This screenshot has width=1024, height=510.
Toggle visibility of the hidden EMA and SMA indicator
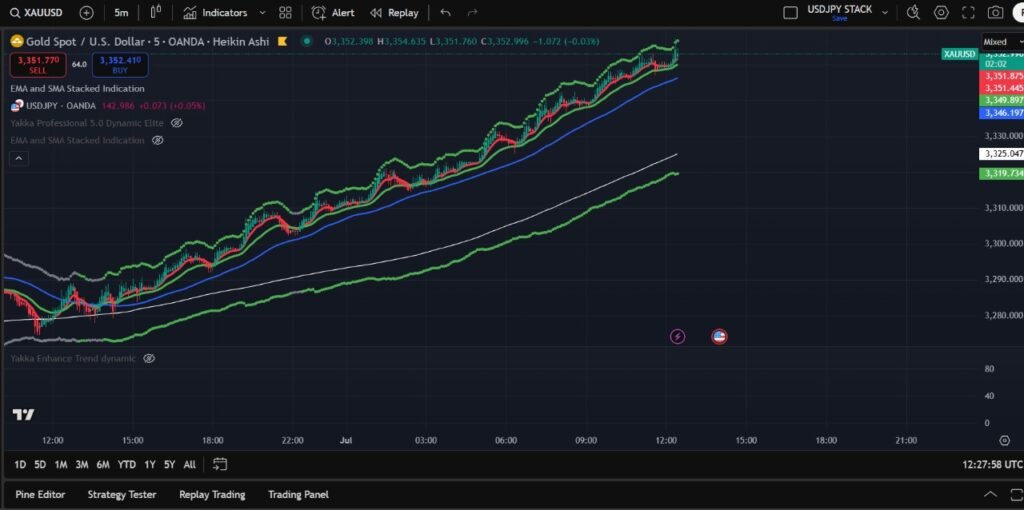coord(157,141)
